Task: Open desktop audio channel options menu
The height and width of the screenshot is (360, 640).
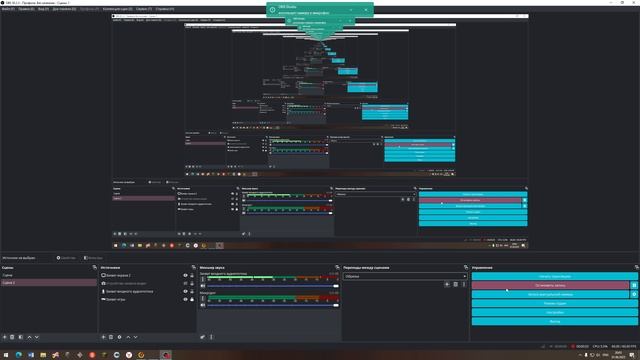Action: pyautogui.click(x=202, y=279)
